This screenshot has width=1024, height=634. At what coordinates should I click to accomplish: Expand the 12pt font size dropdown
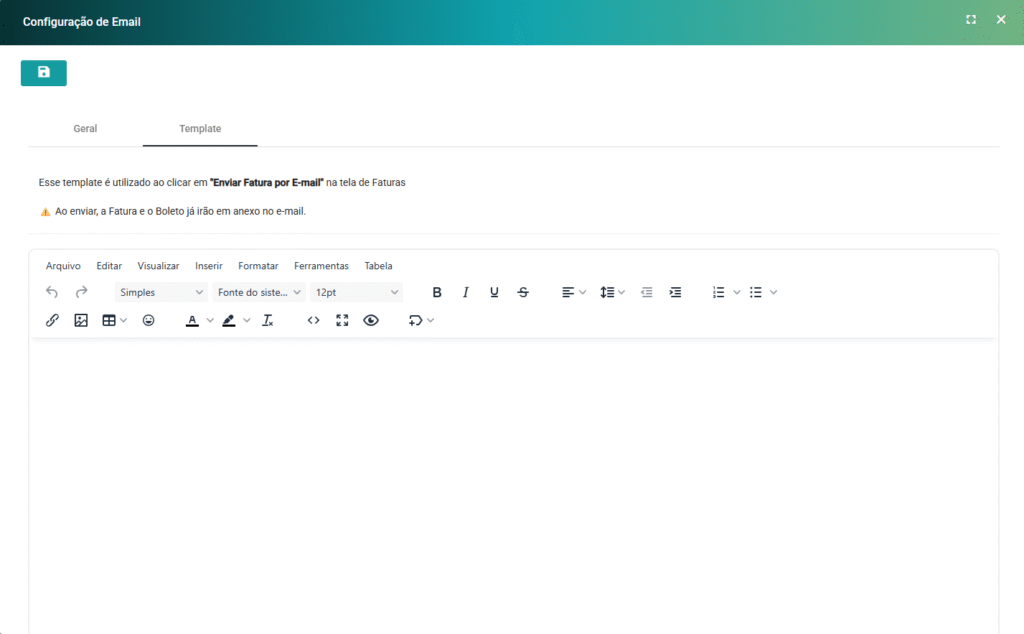[356, 292]
